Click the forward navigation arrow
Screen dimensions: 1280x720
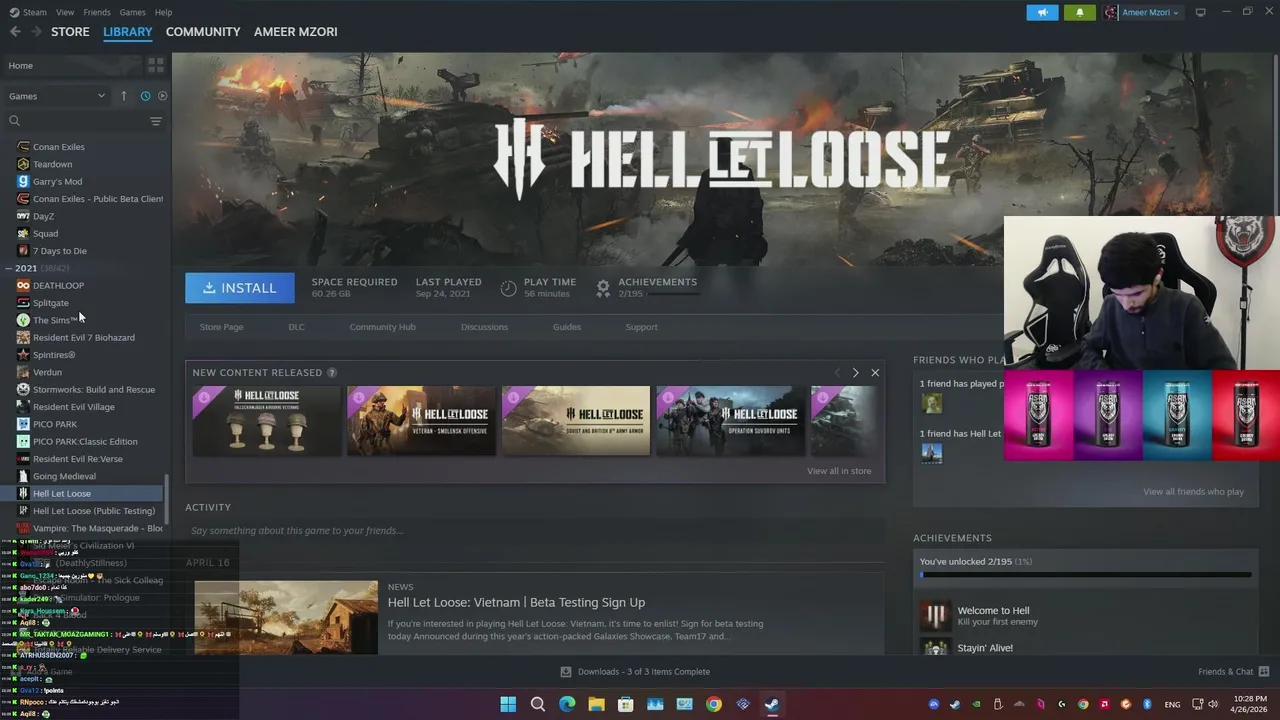click(37, 32)
